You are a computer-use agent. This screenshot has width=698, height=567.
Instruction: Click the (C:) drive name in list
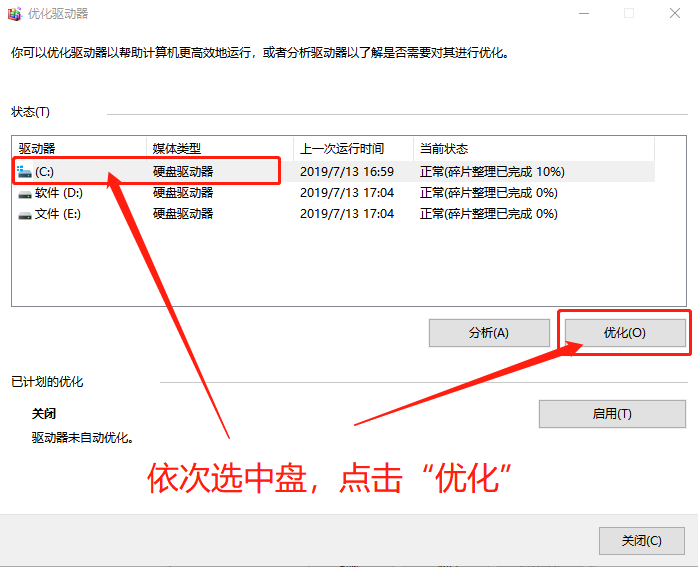(x=45, y=172)
